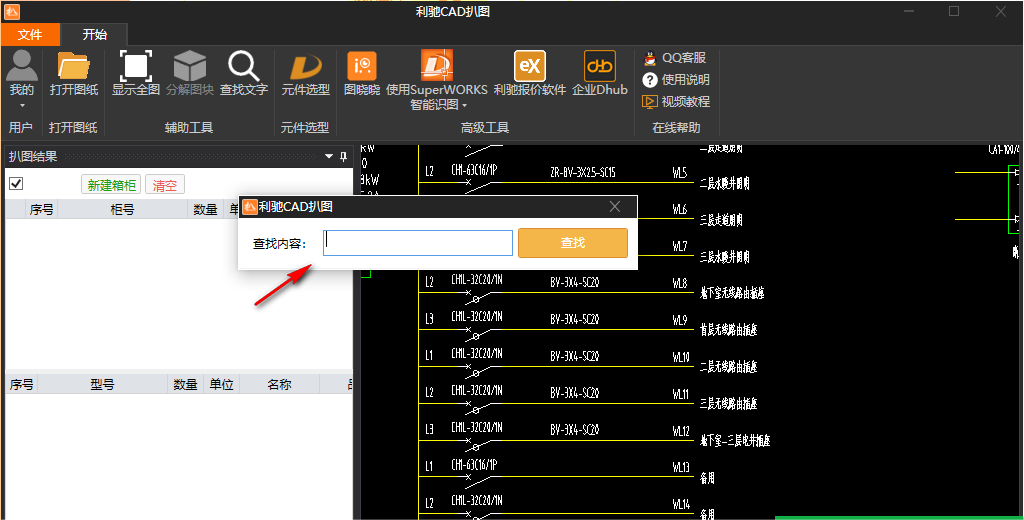Open 视频教程 video tutorials
Screen dimensions: 1024x520
coord(676,102)
